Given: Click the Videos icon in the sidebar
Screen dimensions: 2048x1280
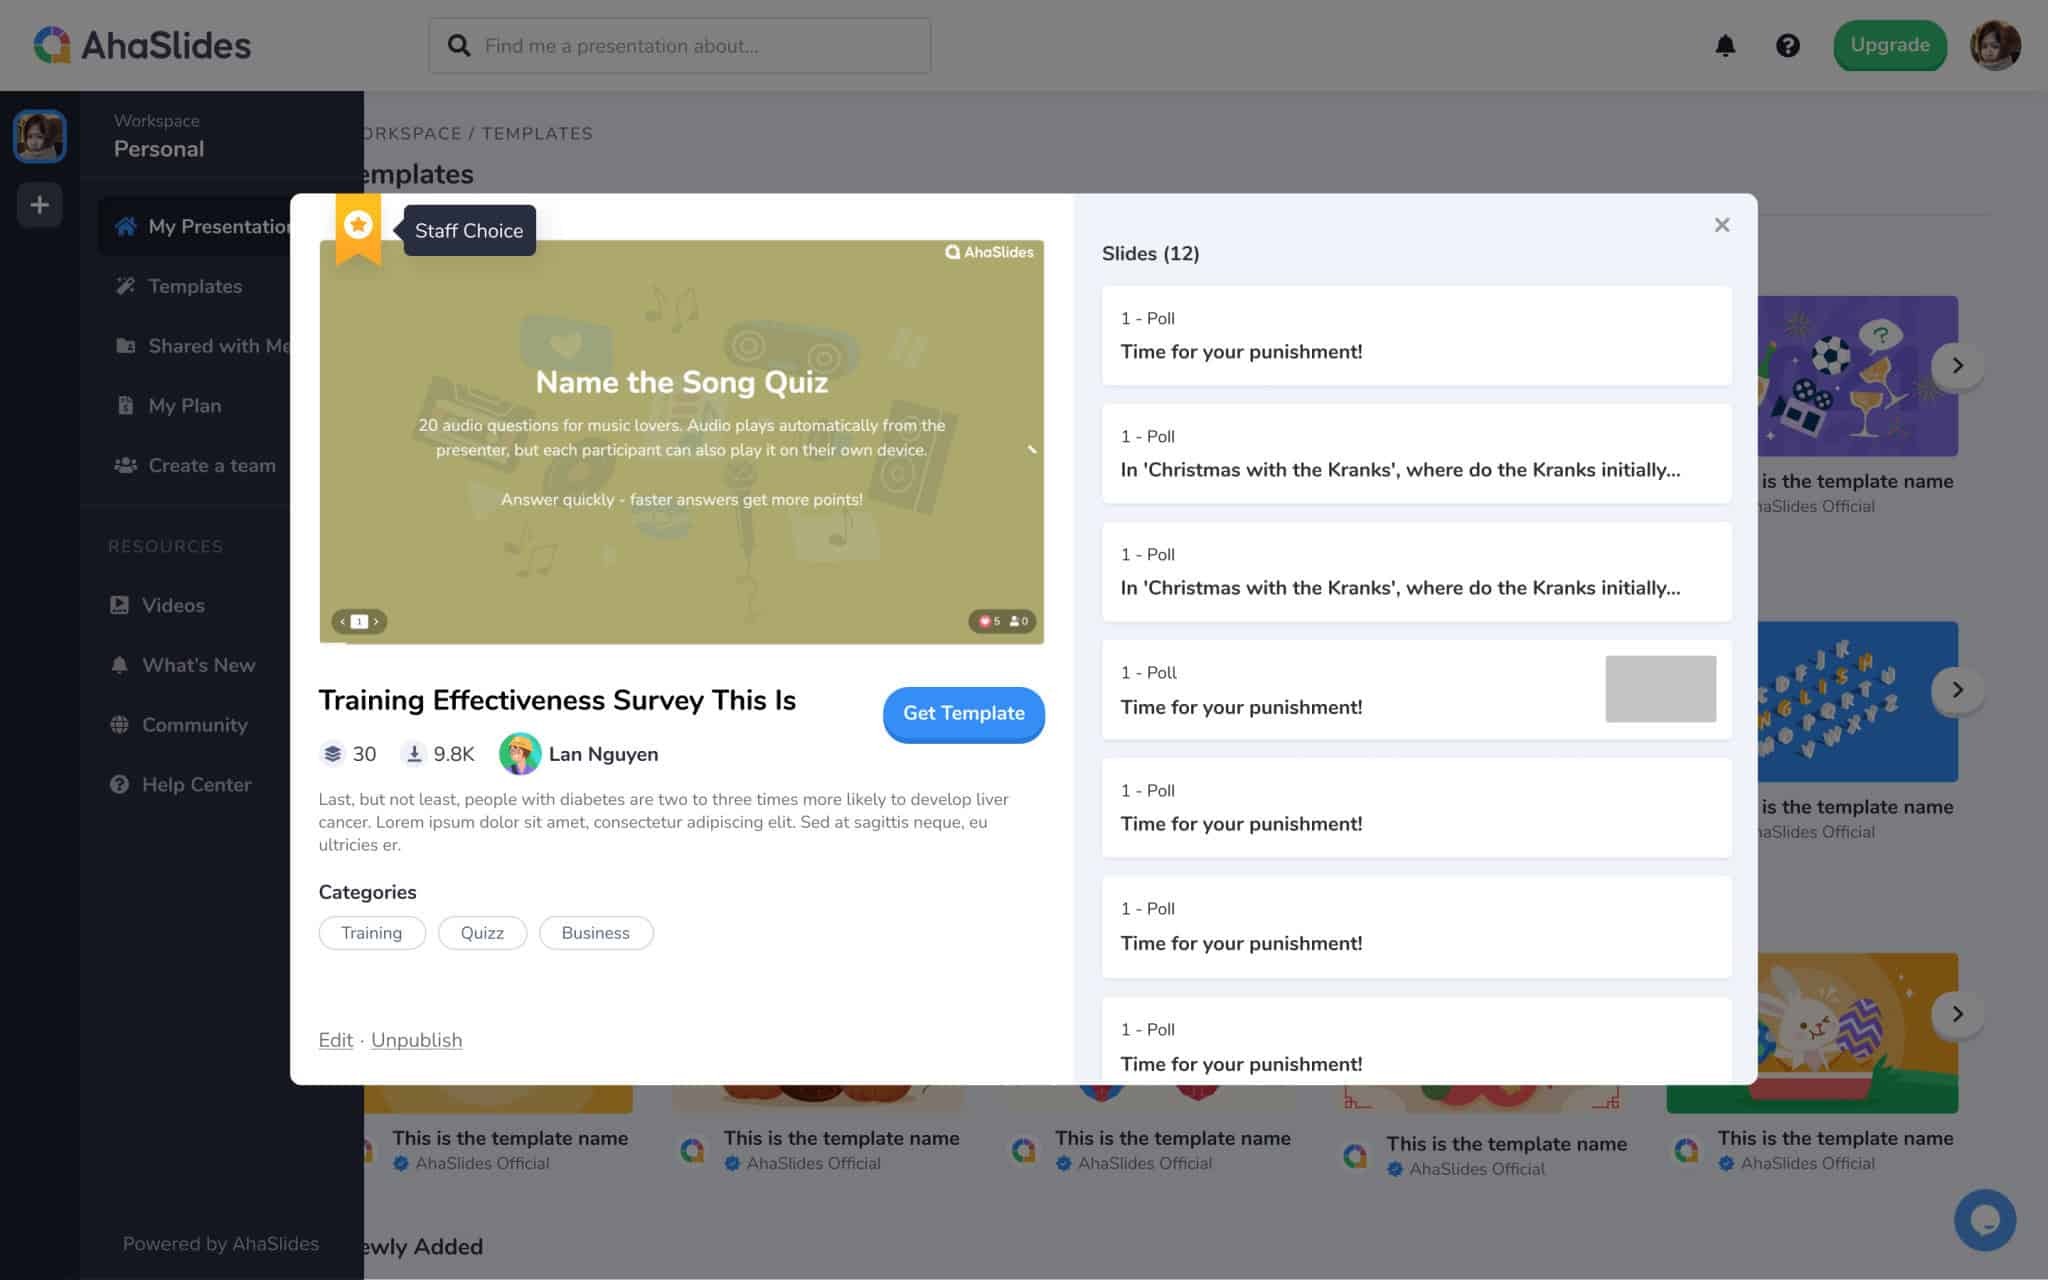Looking at the screenshot, I should tap(119, 605).
